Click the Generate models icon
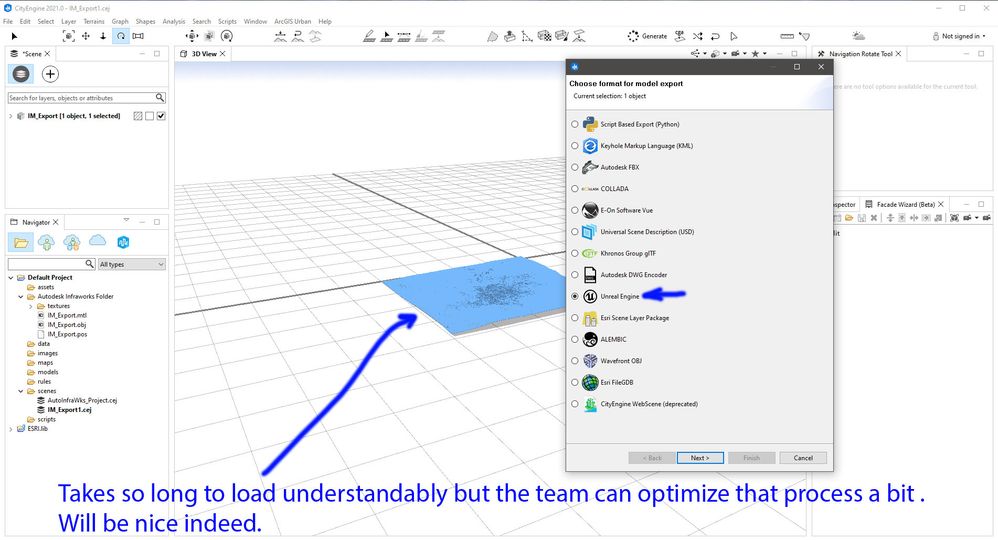Viewport: 998px width, 540px height. (x=633, y=36)
